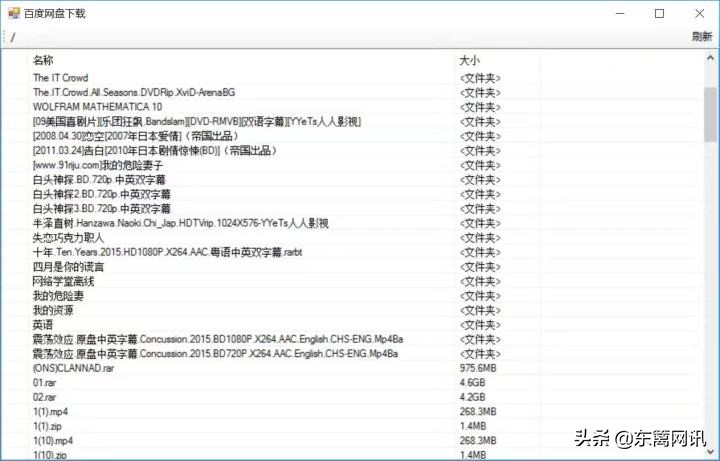Click the 975.6MB size cell

point(478,368)
